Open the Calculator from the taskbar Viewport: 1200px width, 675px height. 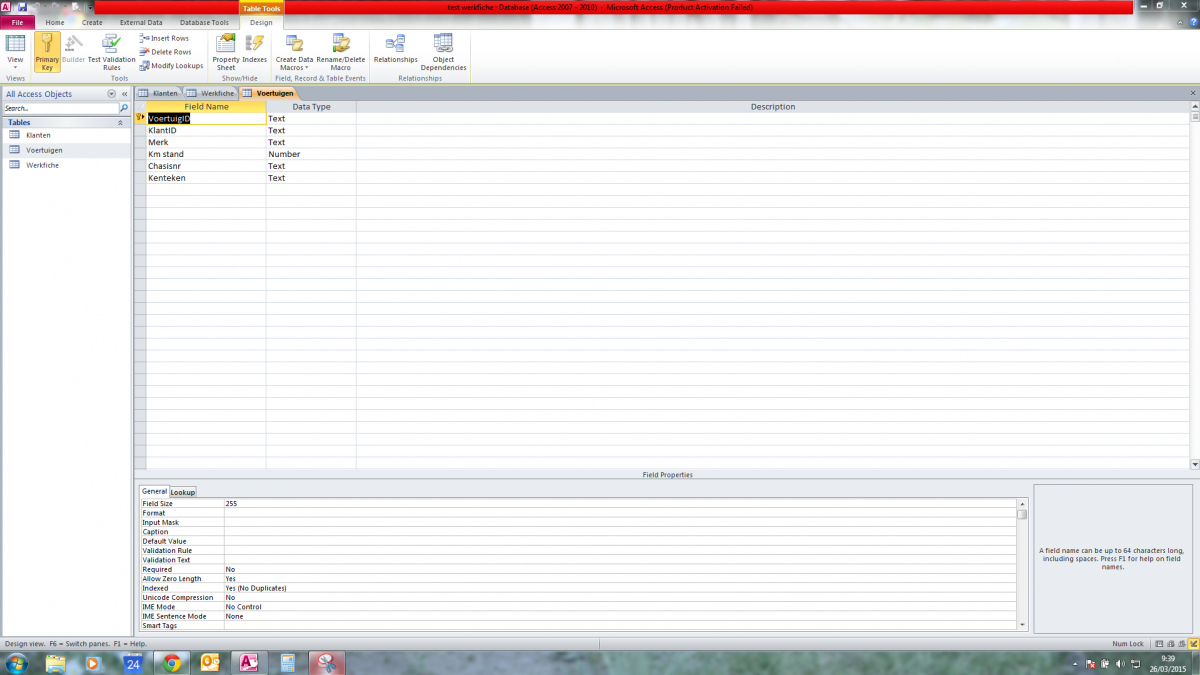coord(287,662)
